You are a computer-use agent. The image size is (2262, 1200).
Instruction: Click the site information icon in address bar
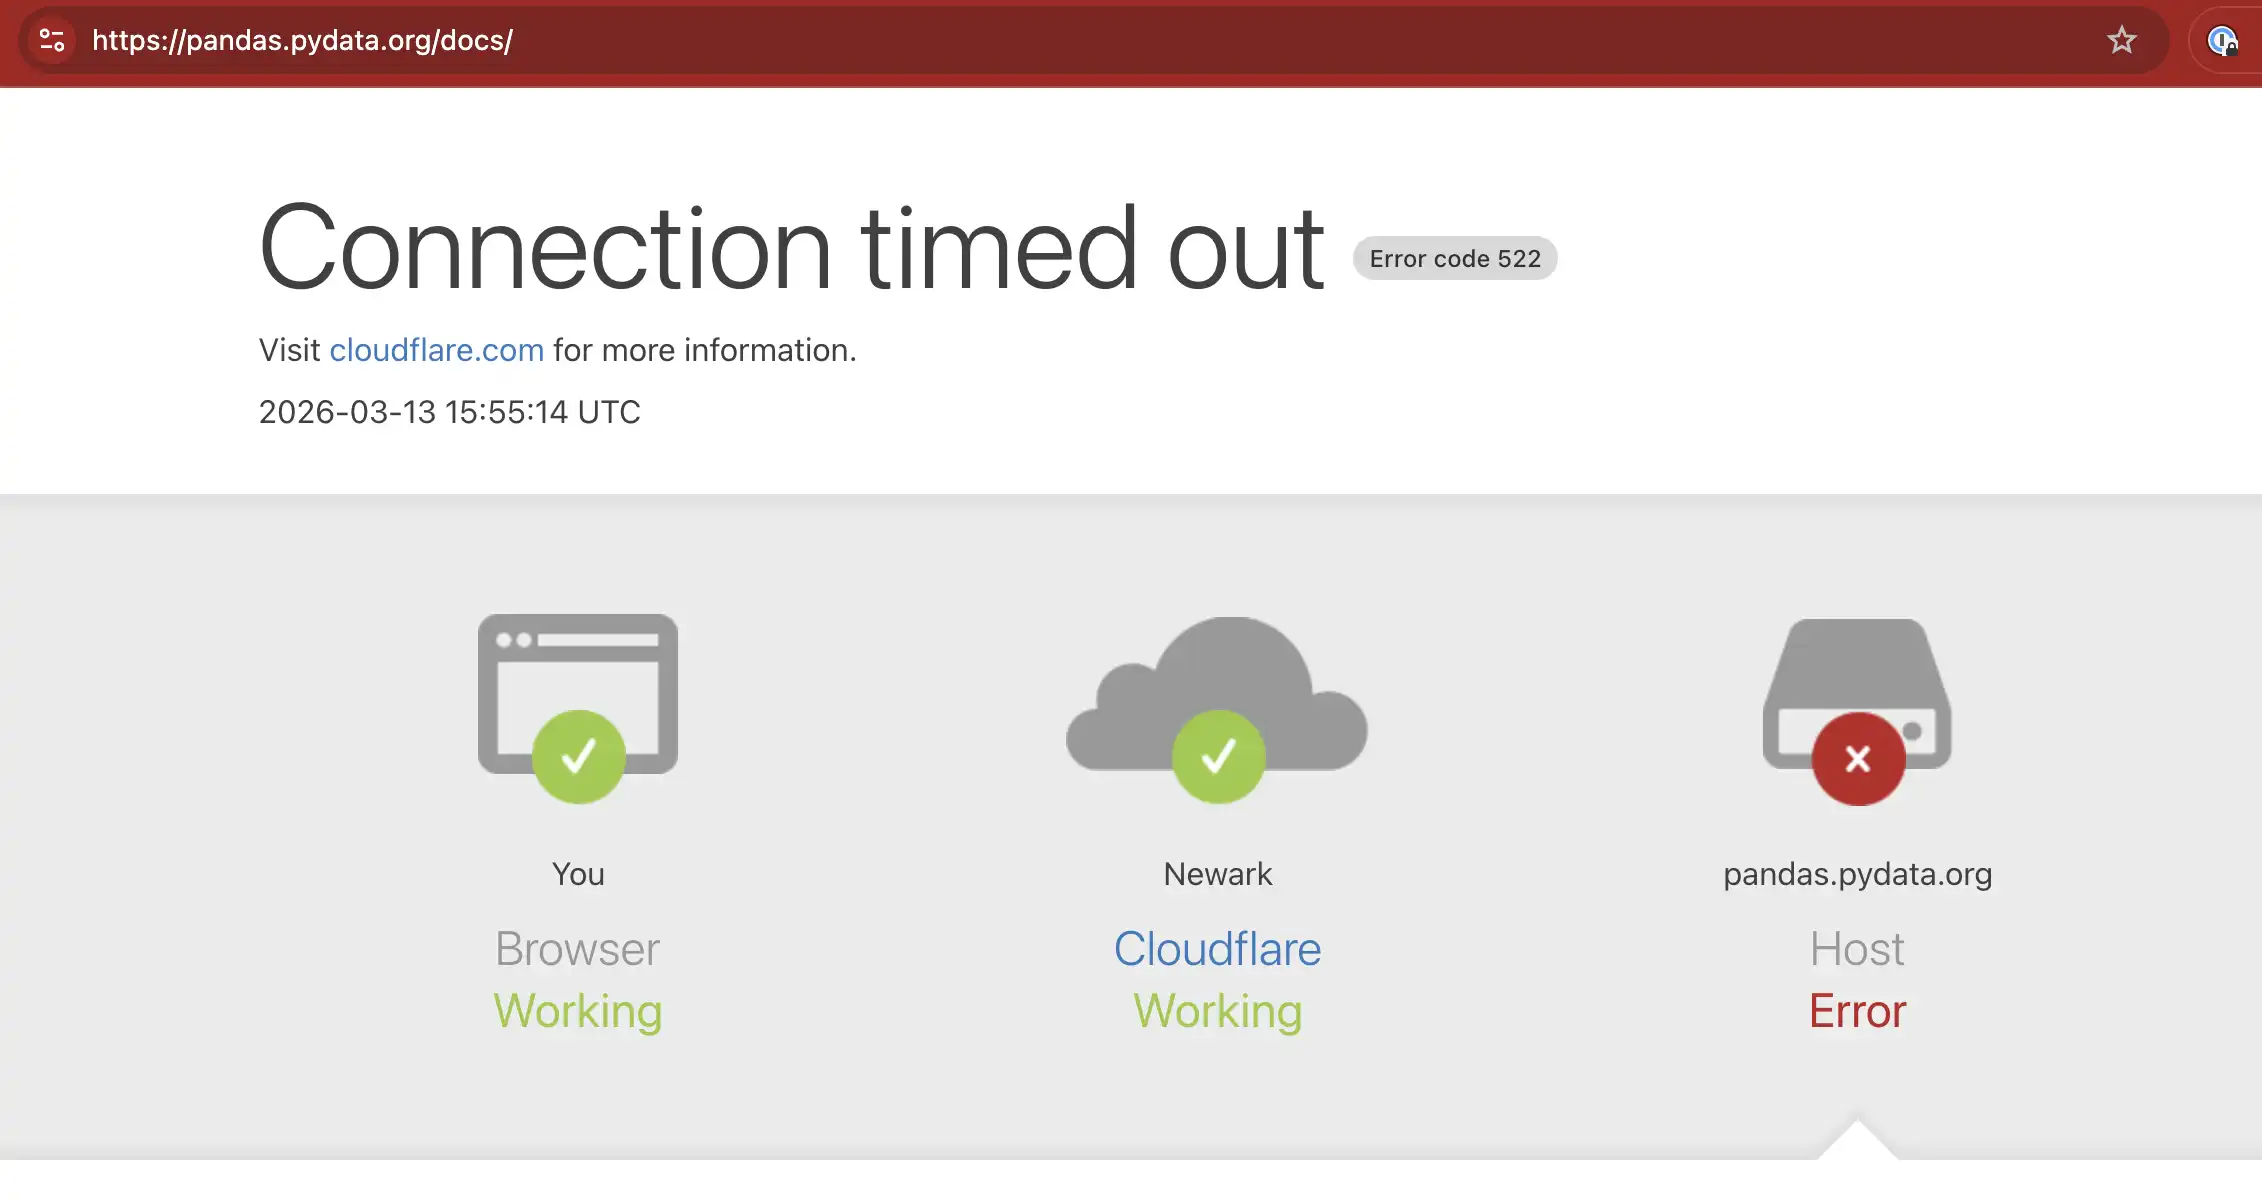pyautogui.click(x=52, y=40)
